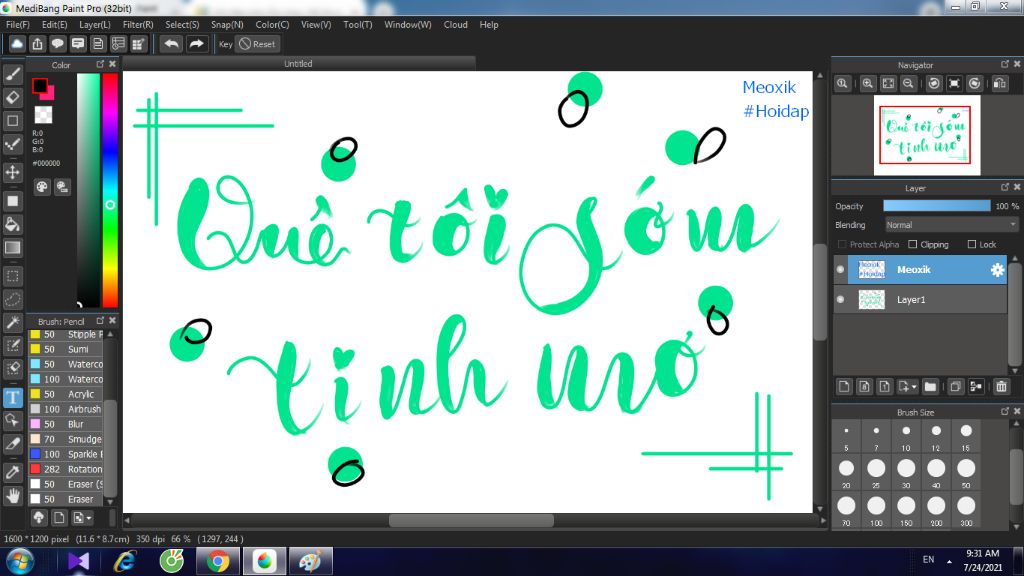Click the Redo arrow in toolbar
This screenshot has width=1024, height=576.
pyautogui.click(x=196, y=44)
